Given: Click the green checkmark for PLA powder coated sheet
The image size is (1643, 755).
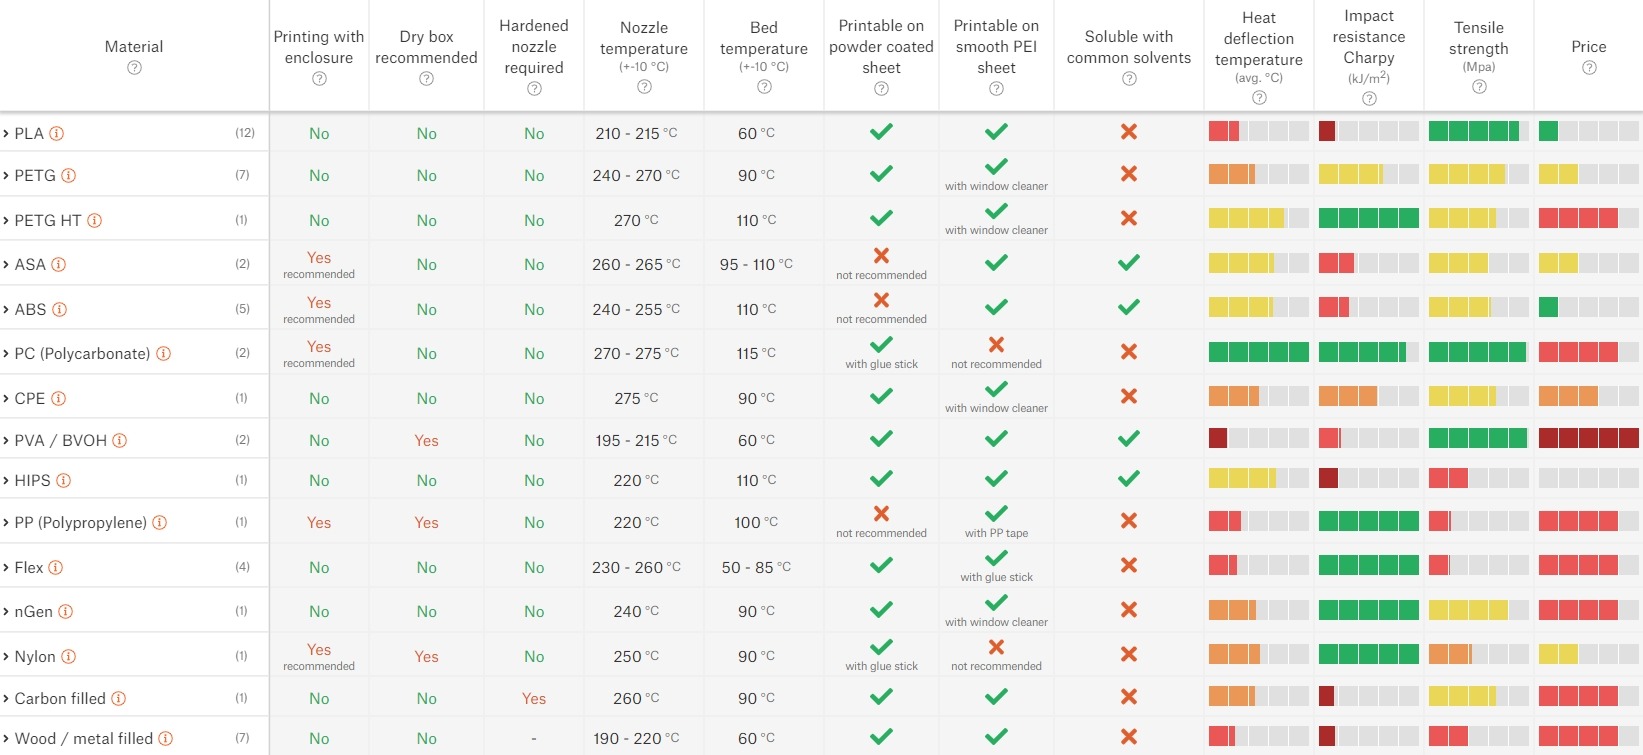Looking at the screenshot, I should pos(881,130).
